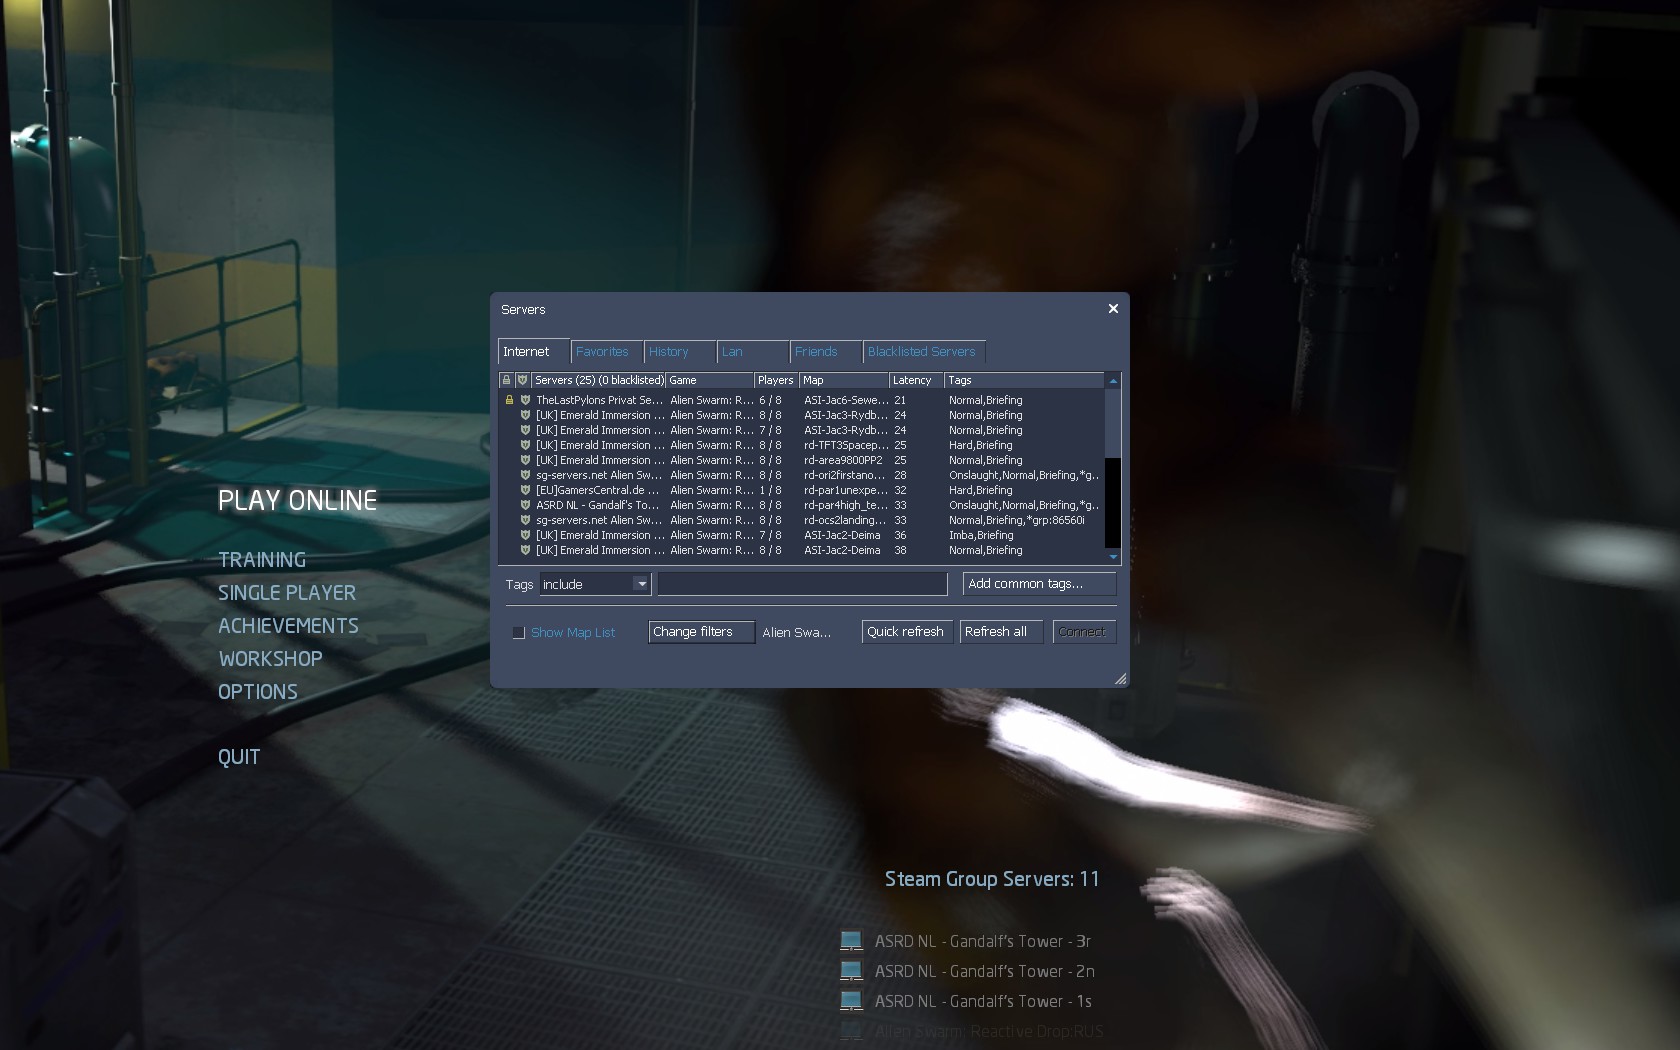1680x1050 pixels.
Task: Click the shield icon on the latency 36 row
Action: pos(525,535)
